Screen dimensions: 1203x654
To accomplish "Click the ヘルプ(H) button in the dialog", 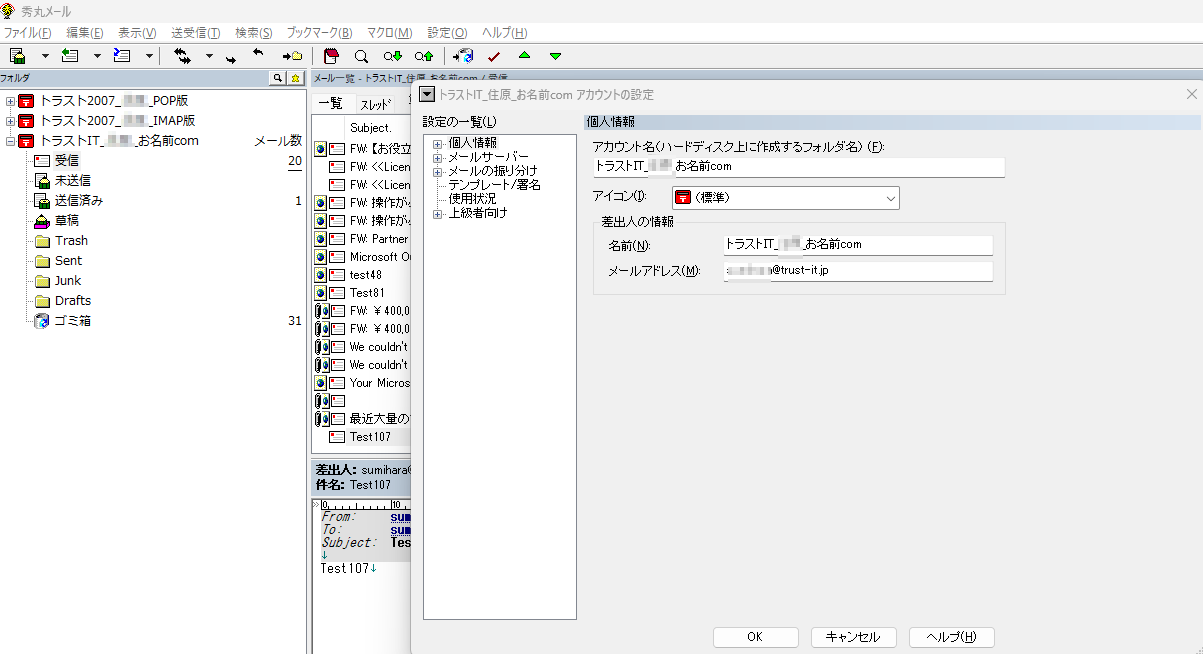I will pos(951,637).
